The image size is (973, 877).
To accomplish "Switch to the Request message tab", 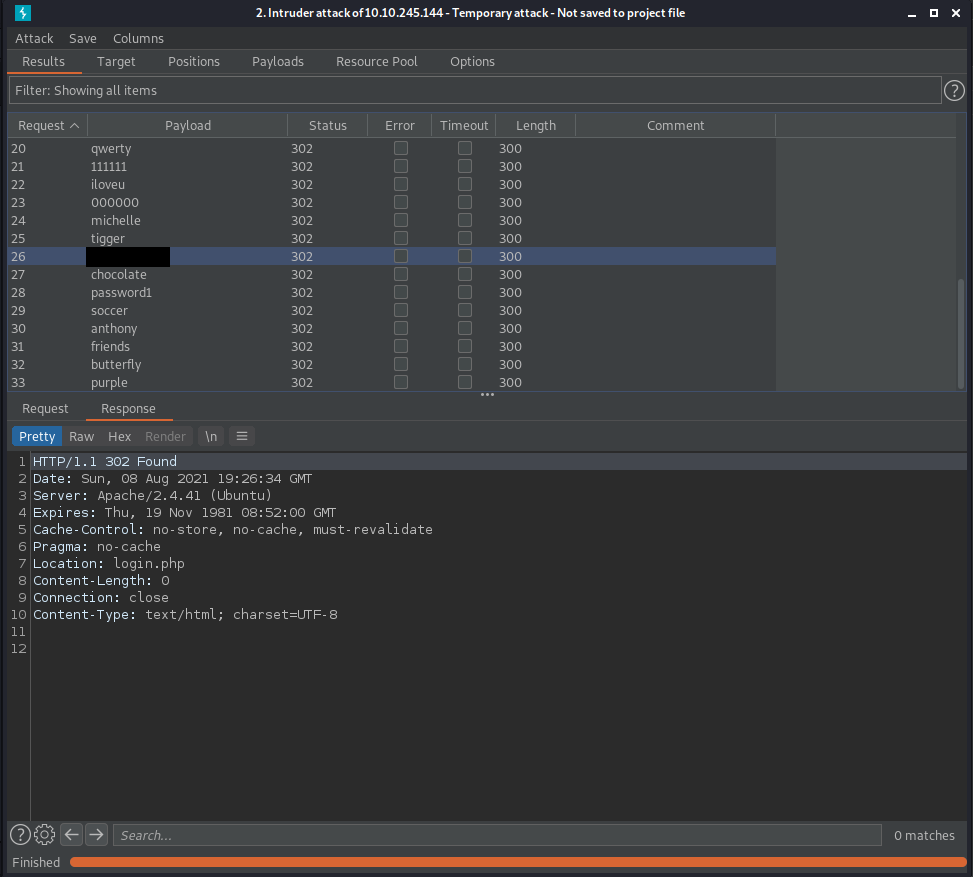I will pos(45,409).
